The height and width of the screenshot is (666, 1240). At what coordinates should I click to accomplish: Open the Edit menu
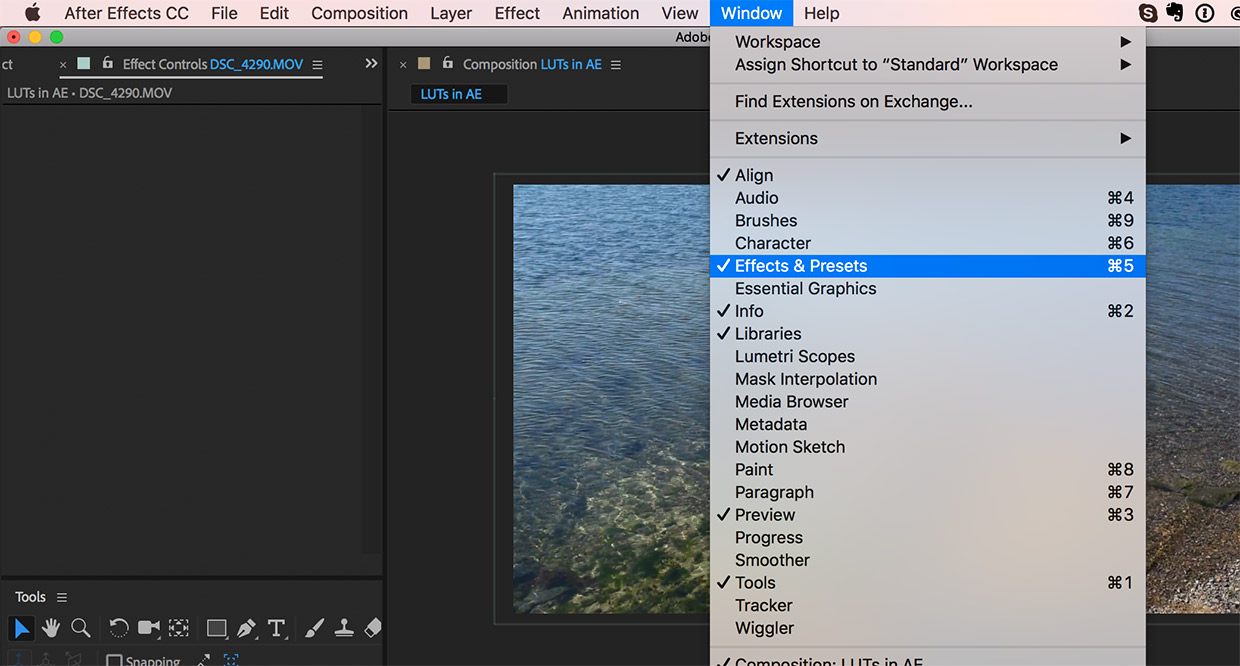click(274, 13)
